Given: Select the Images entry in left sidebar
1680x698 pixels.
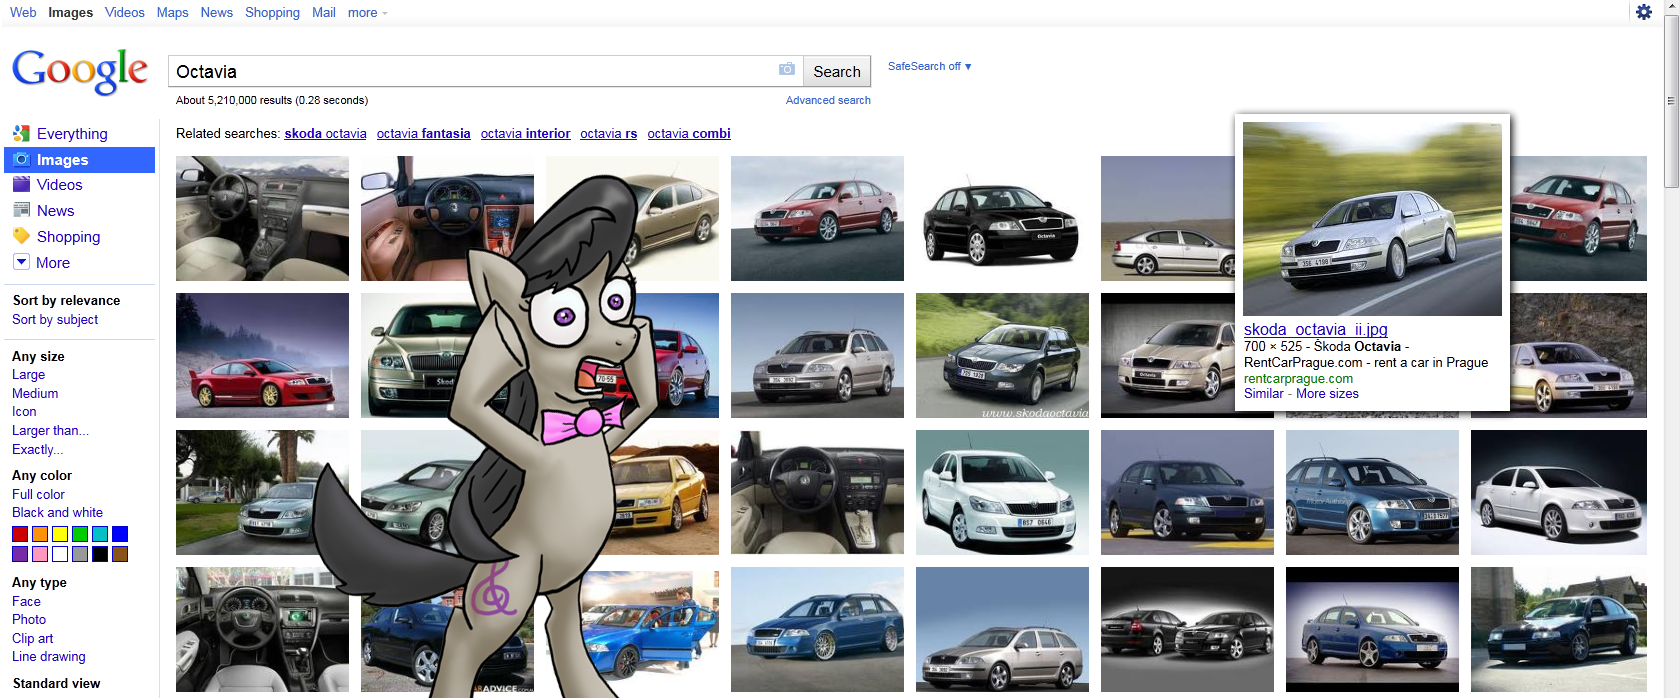Looking at the screenshot, I should pos(80,160).
